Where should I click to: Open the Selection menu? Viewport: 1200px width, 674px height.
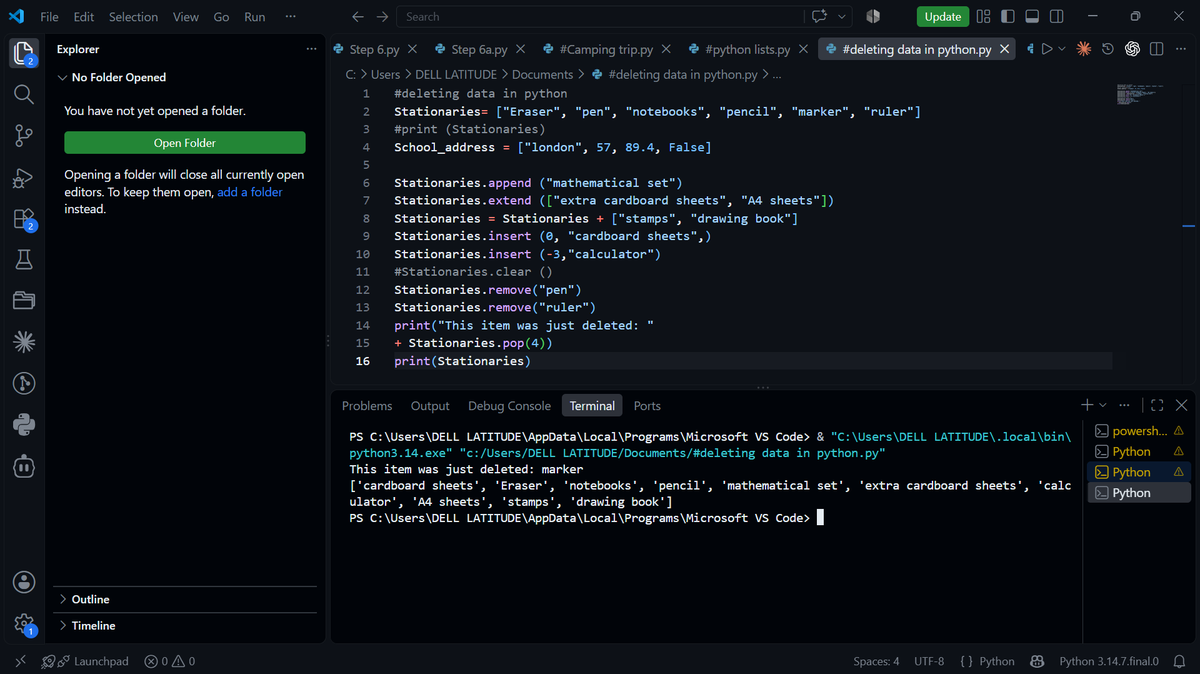(134, 17)
